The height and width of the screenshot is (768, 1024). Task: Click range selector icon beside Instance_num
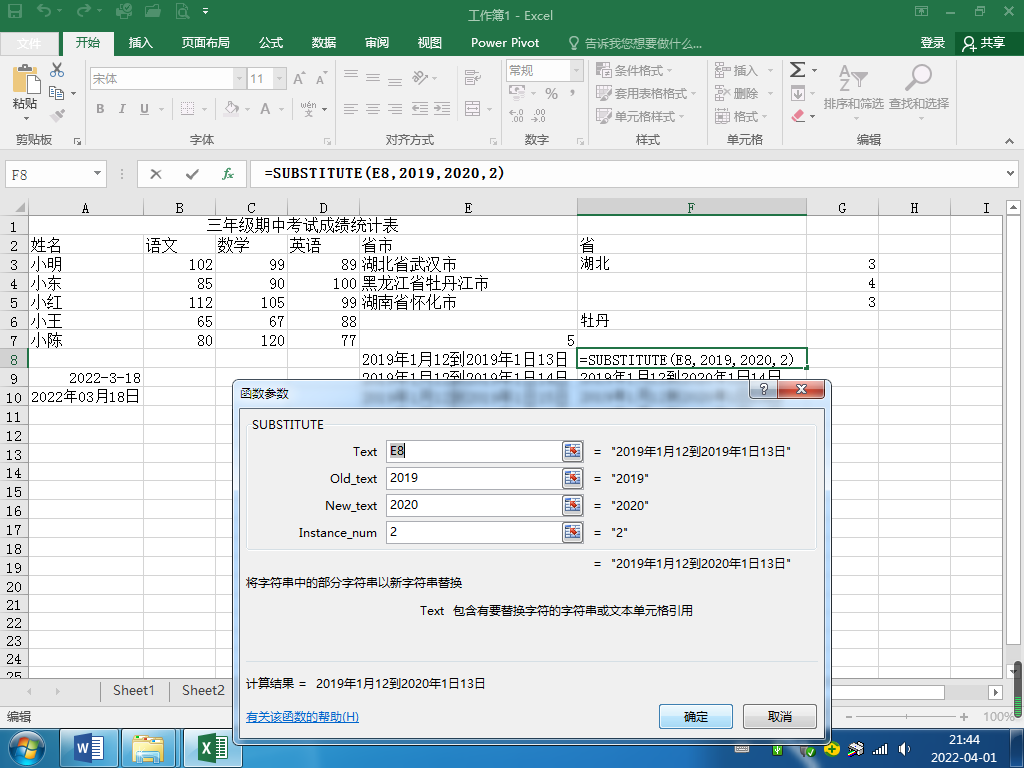coord(573,532)
